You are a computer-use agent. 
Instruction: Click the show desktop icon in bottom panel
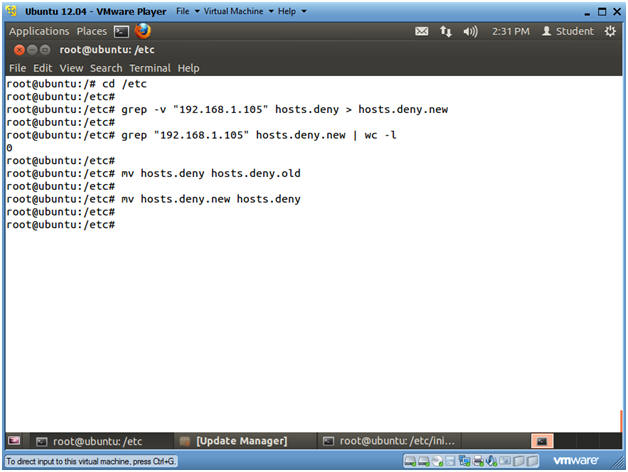point(14,441)
